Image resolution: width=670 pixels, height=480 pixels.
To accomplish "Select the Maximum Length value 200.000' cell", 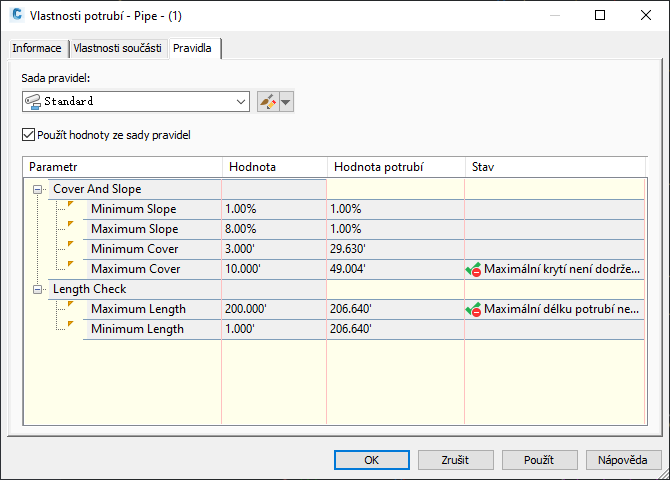I will [274, 309].
